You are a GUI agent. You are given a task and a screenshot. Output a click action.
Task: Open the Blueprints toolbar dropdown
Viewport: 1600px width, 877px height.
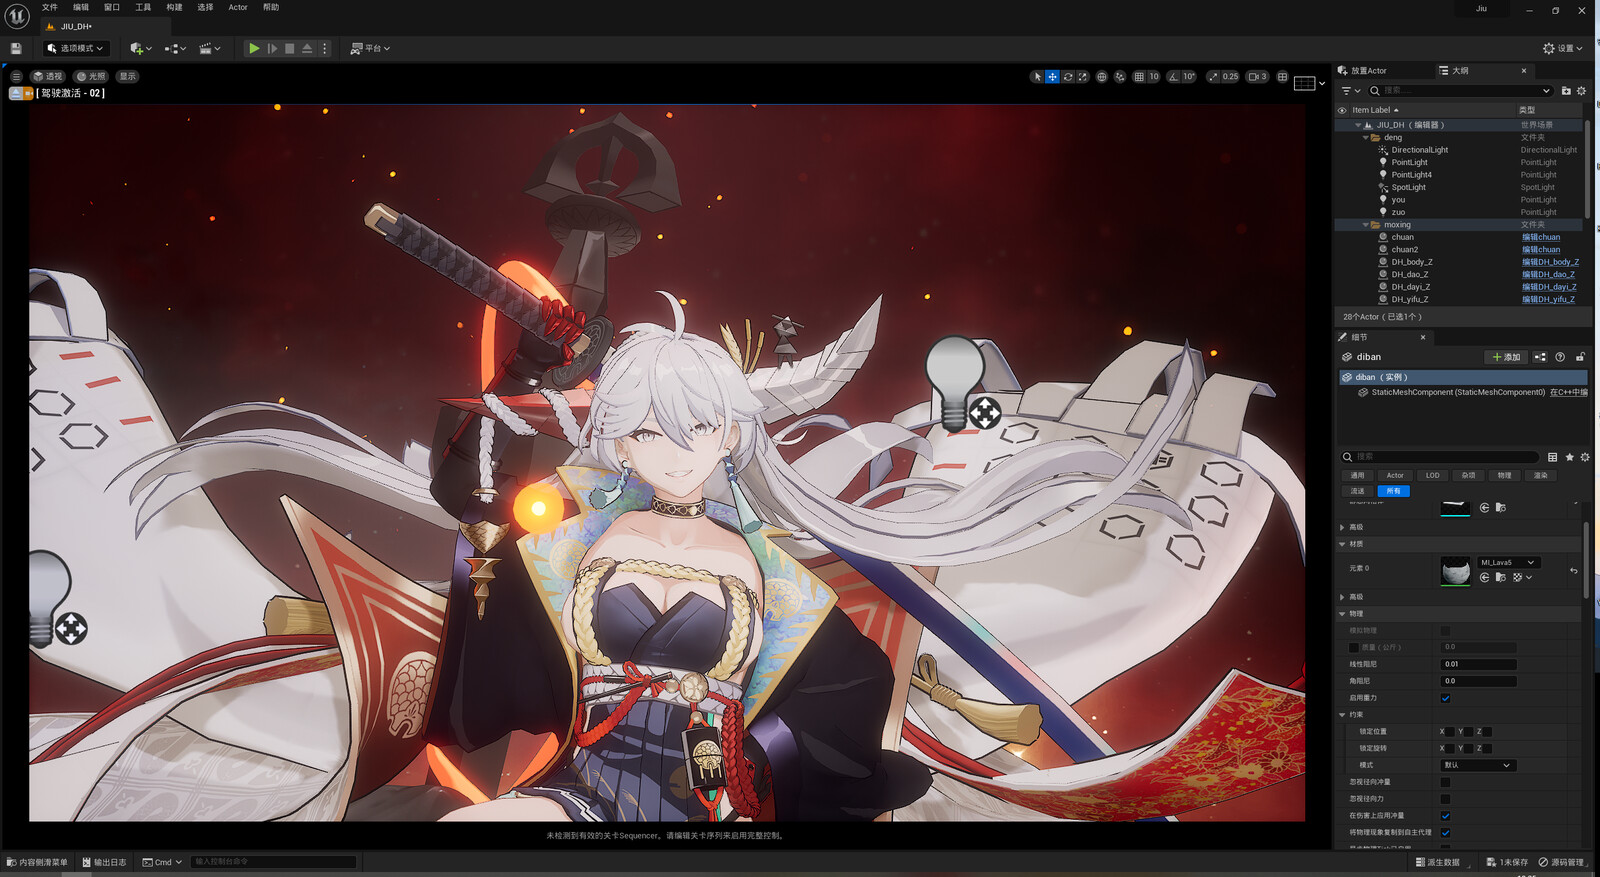176,48
